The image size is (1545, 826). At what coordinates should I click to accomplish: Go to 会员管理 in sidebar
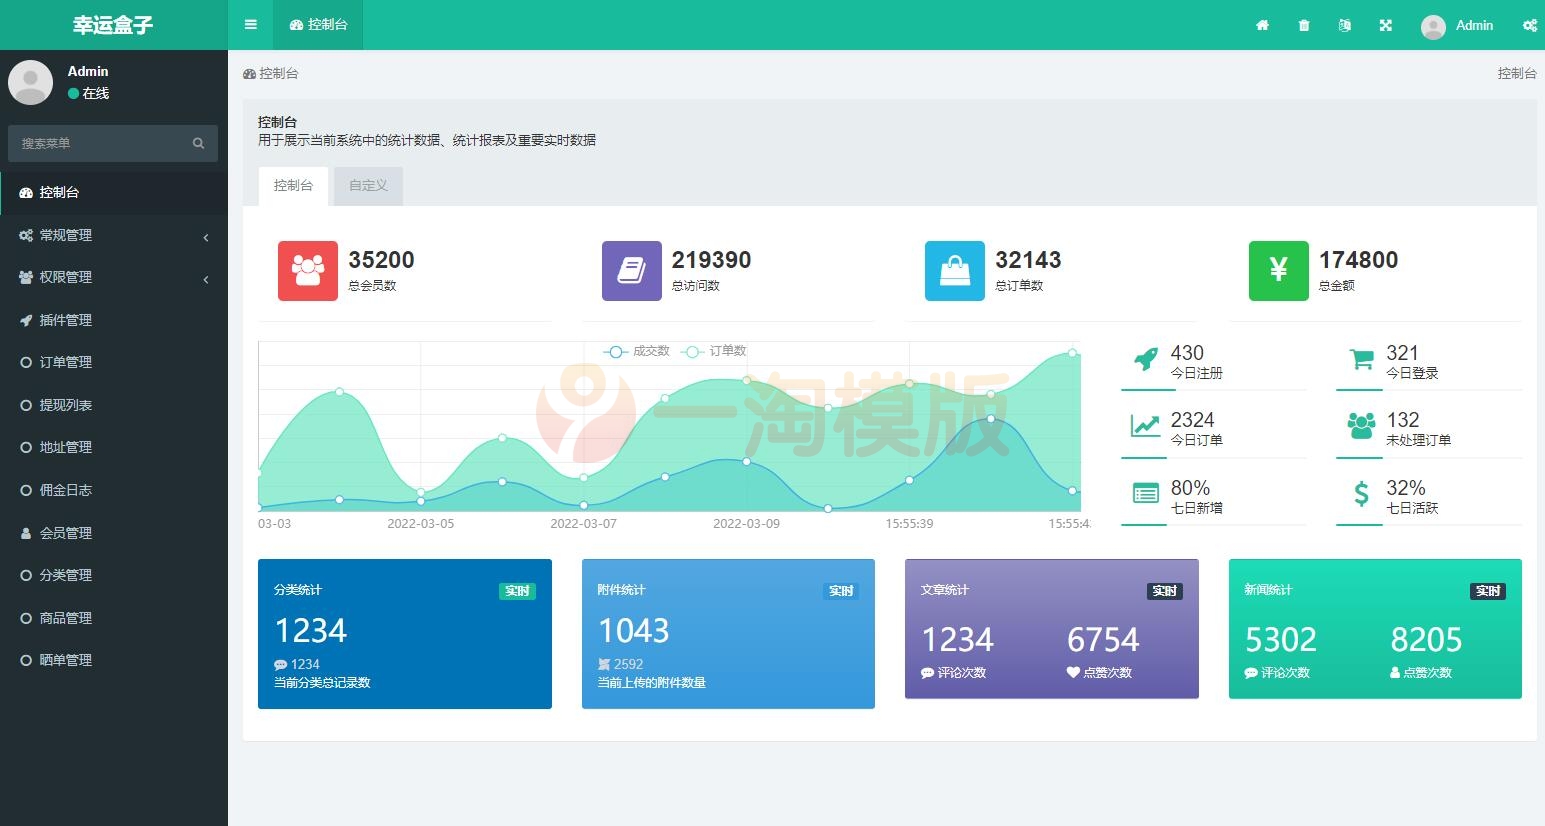tap(66, 533)
